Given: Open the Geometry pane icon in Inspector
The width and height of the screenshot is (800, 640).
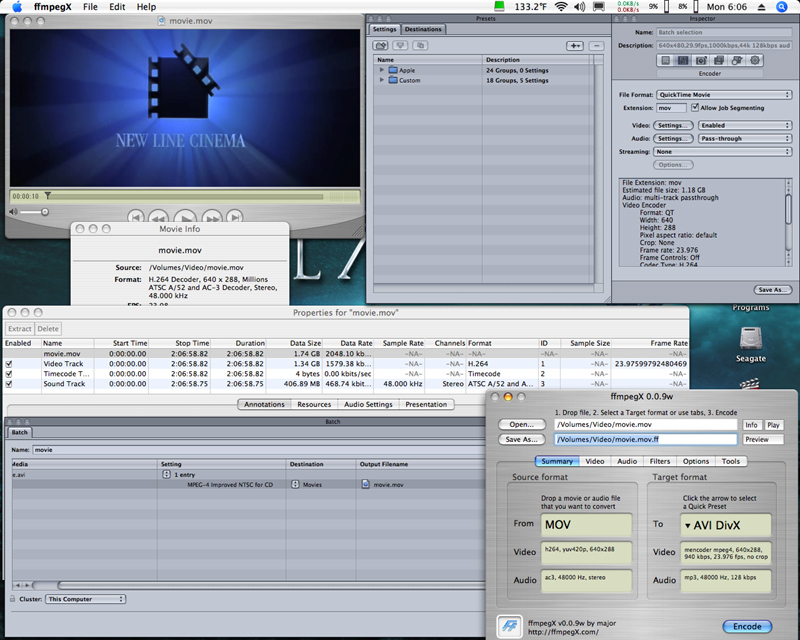Looking at the screenshot, I should tap(737, 61).
